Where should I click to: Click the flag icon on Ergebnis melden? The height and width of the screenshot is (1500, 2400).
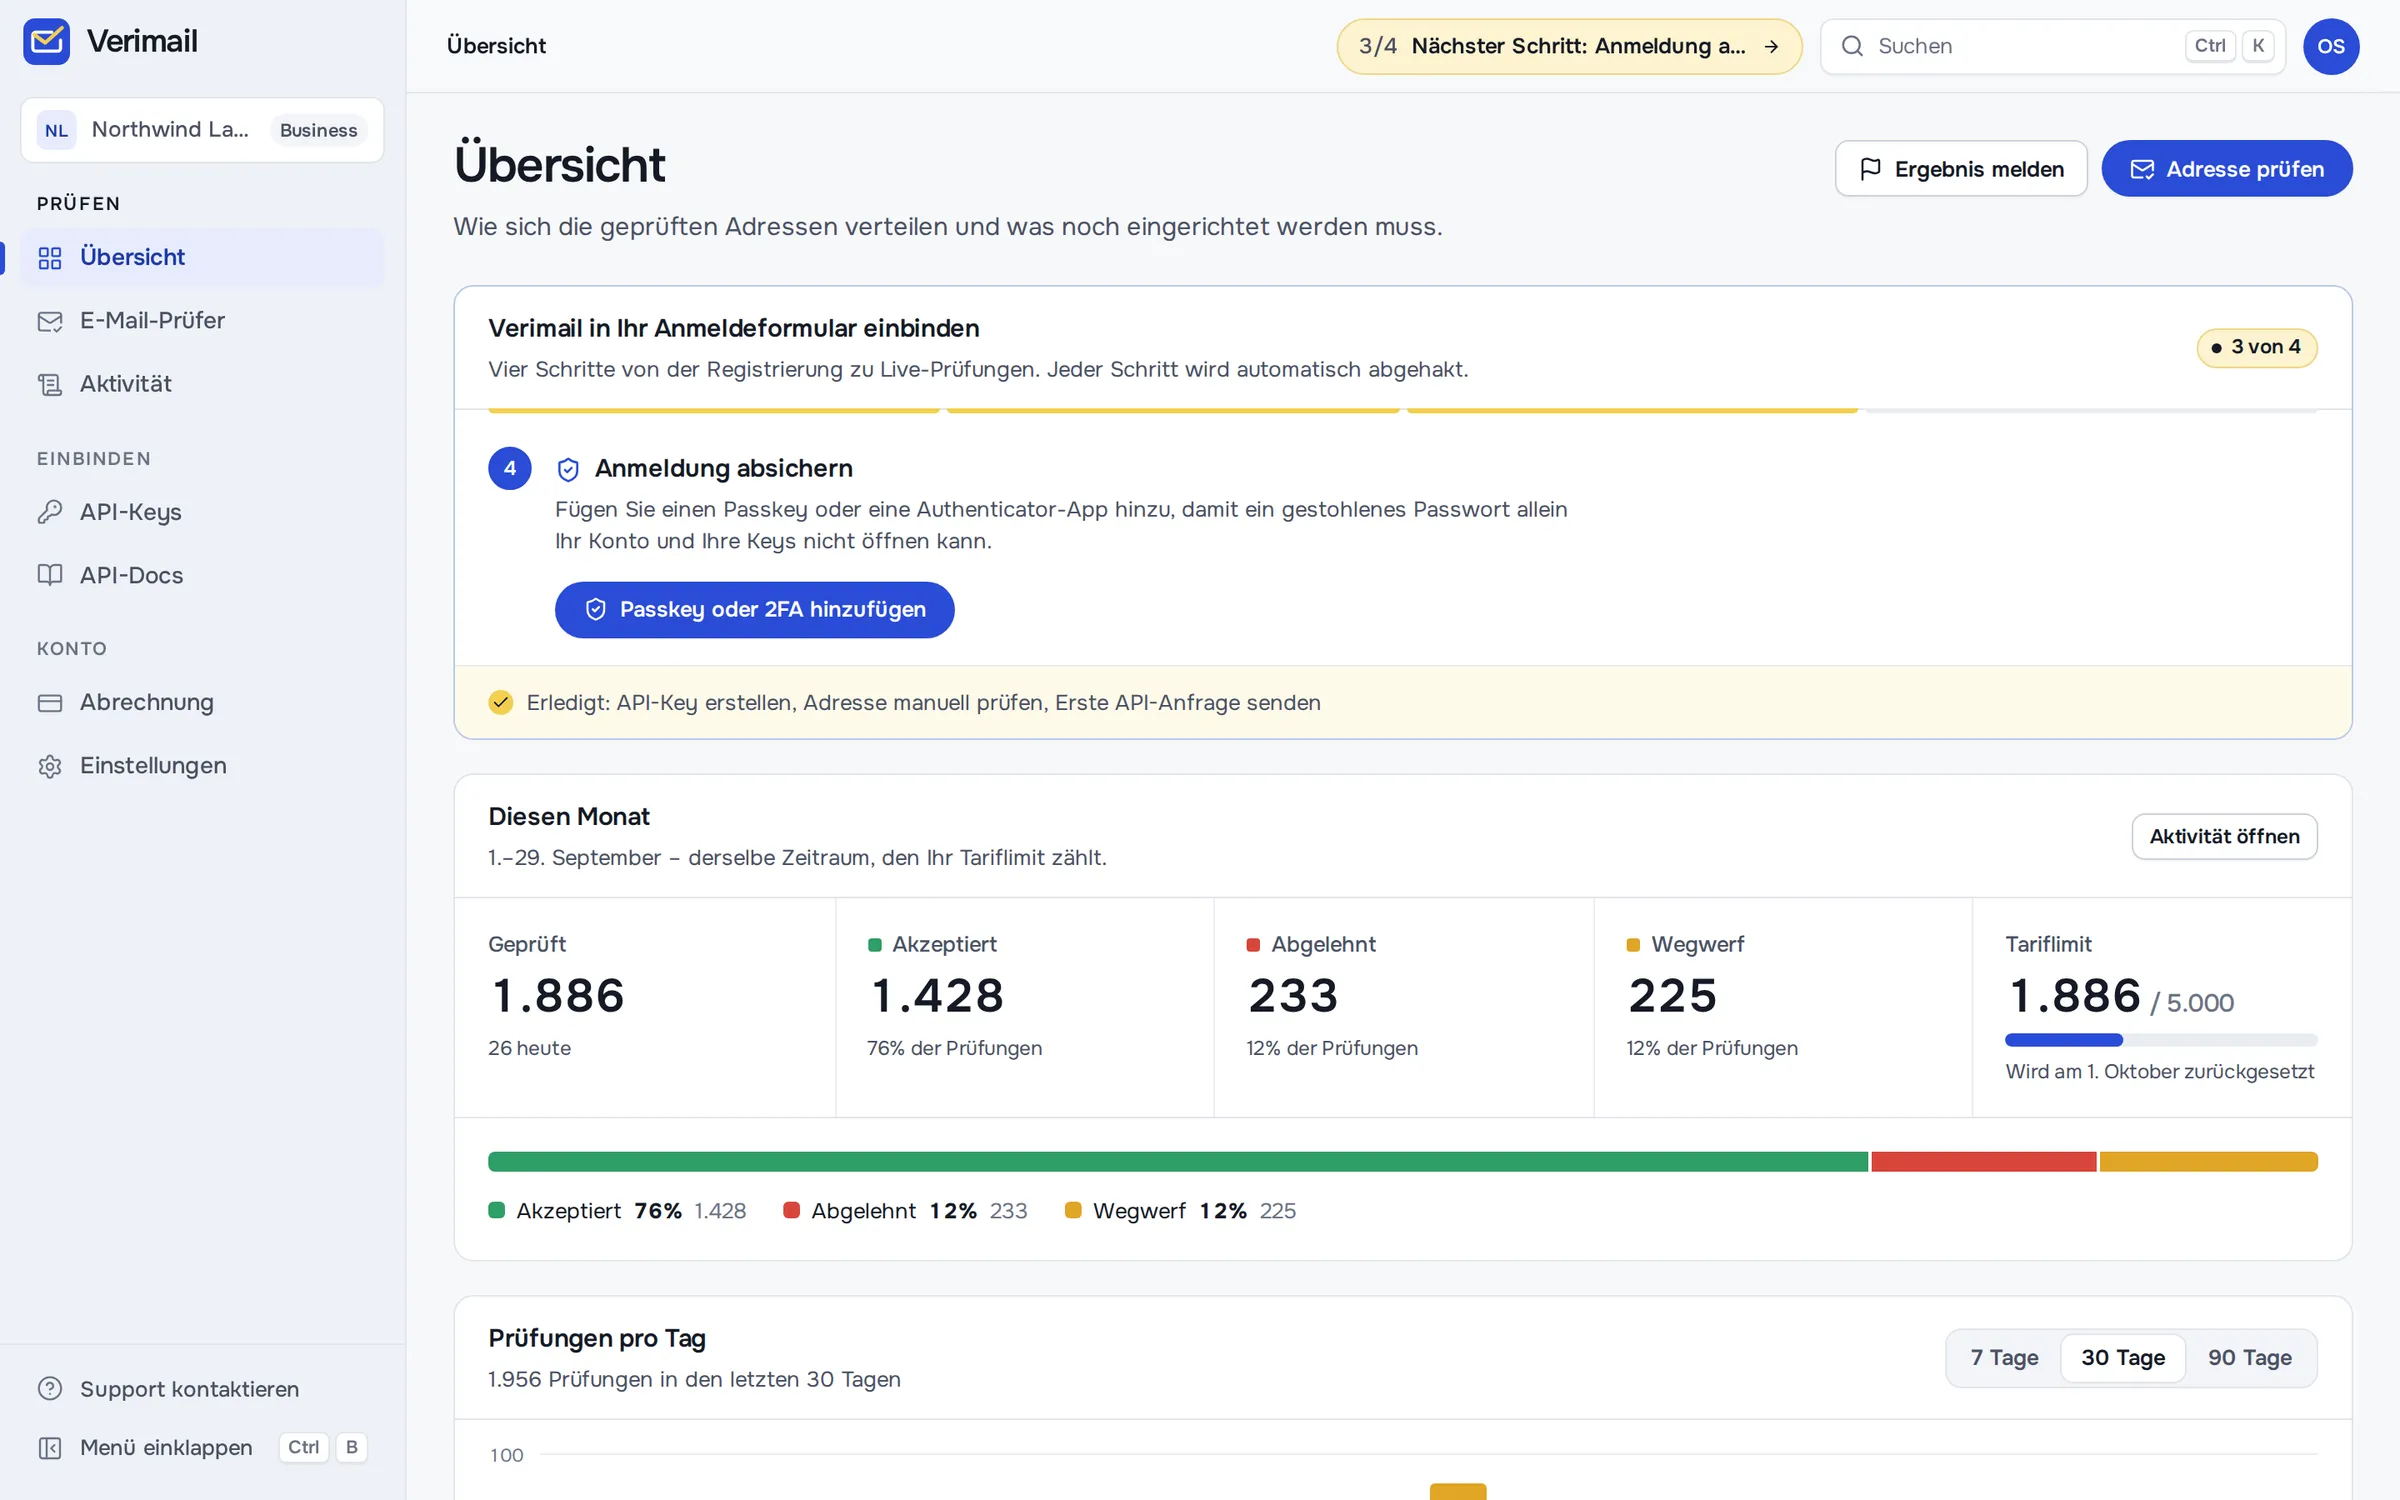coord(1870,169)
